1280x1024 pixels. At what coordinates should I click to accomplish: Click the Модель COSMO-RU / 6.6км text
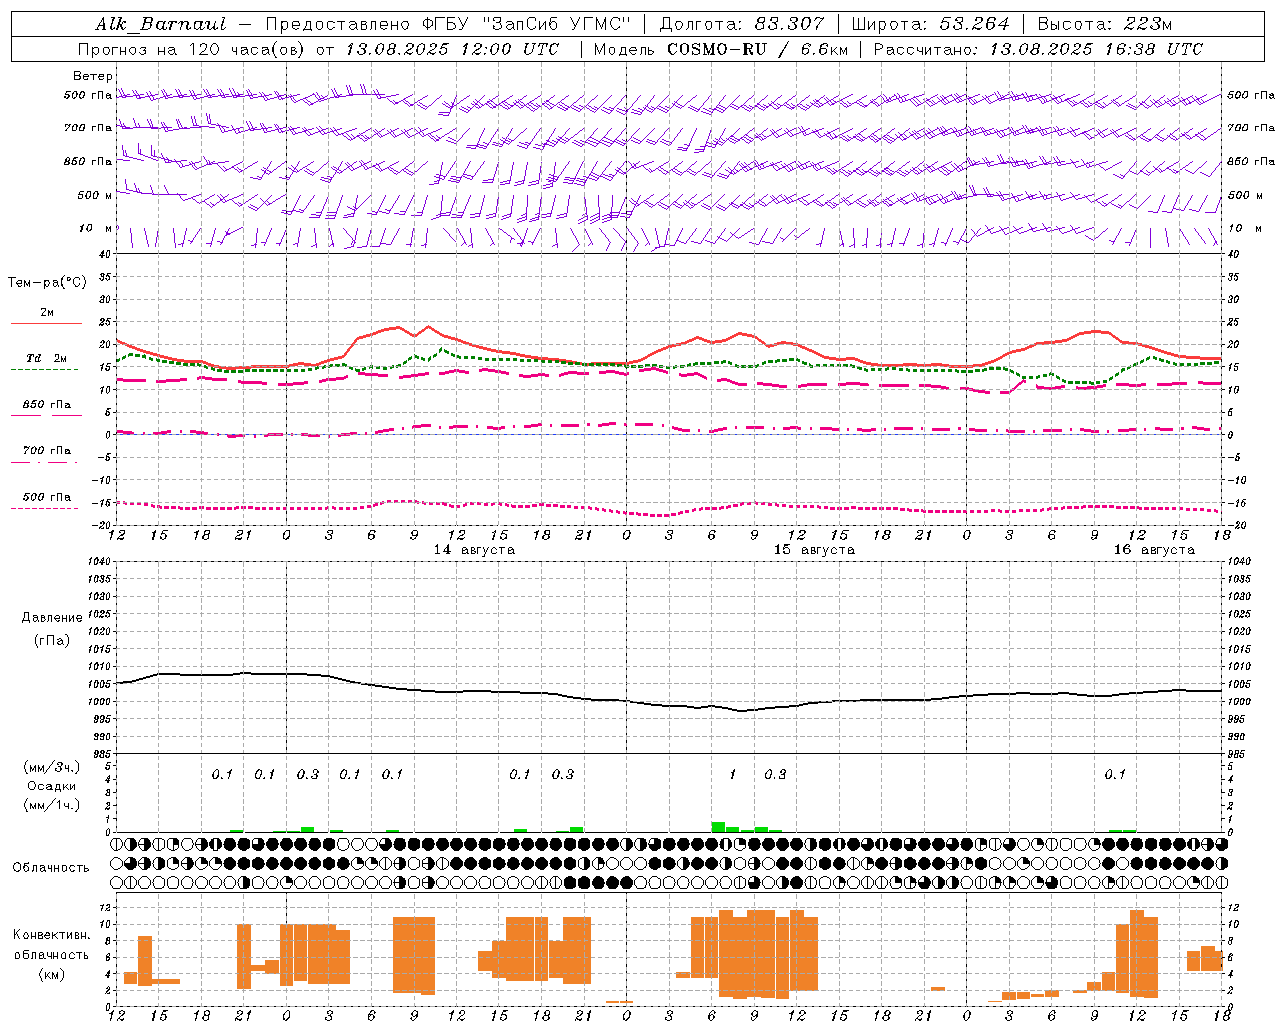click(721, 49)
